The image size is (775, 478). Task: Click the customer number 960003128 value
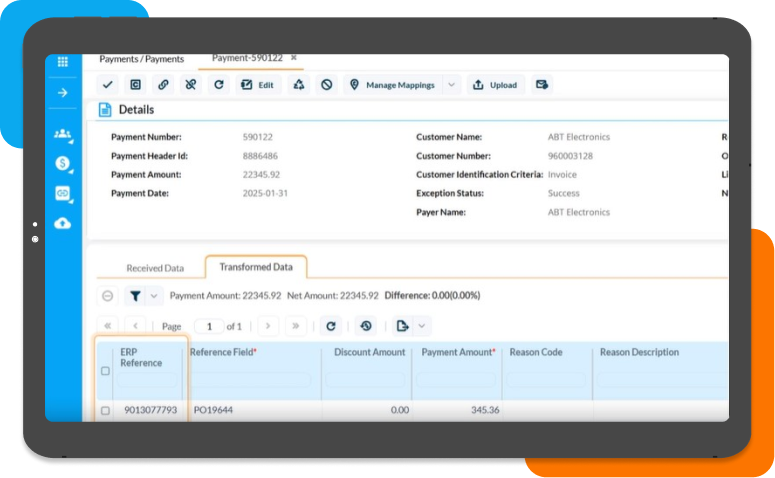point(570,156)
